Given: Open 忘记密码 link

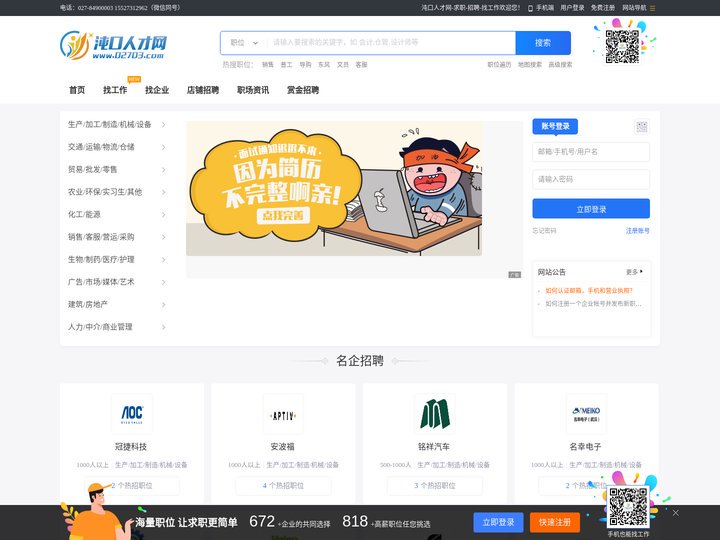Looking at the screenshot, I should pos(544,231).
